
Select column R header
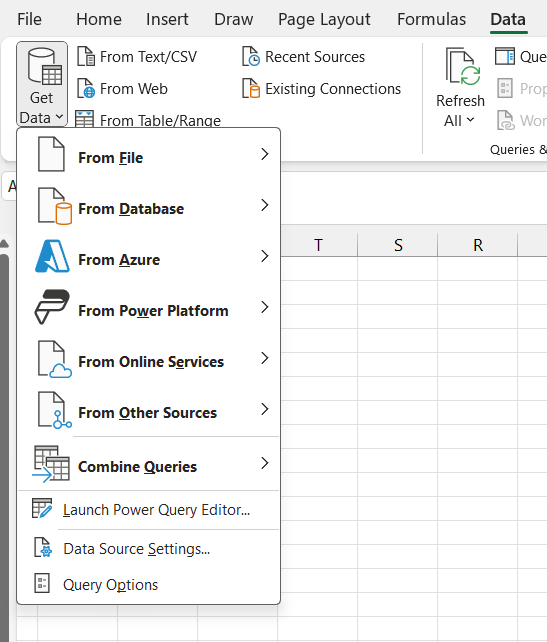click(477, 245)
